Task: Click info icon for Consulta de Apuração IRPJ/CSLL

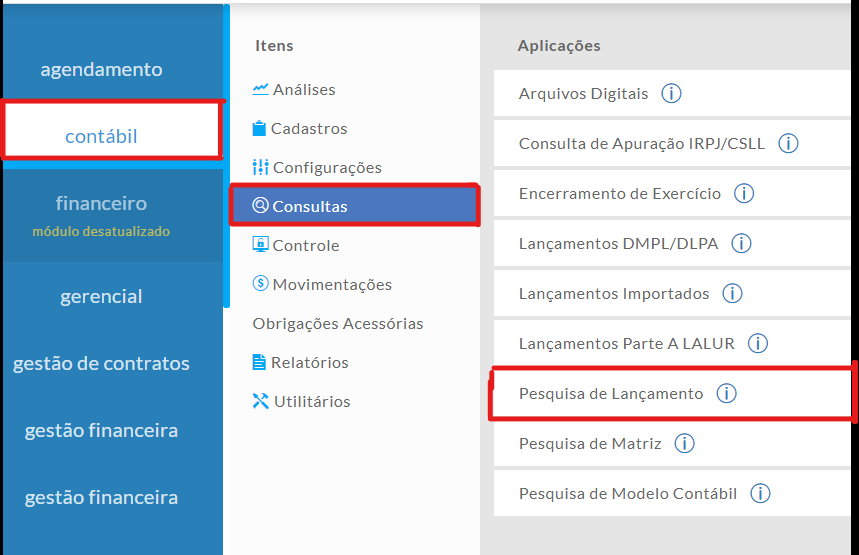Action: (x=788, y=144)
